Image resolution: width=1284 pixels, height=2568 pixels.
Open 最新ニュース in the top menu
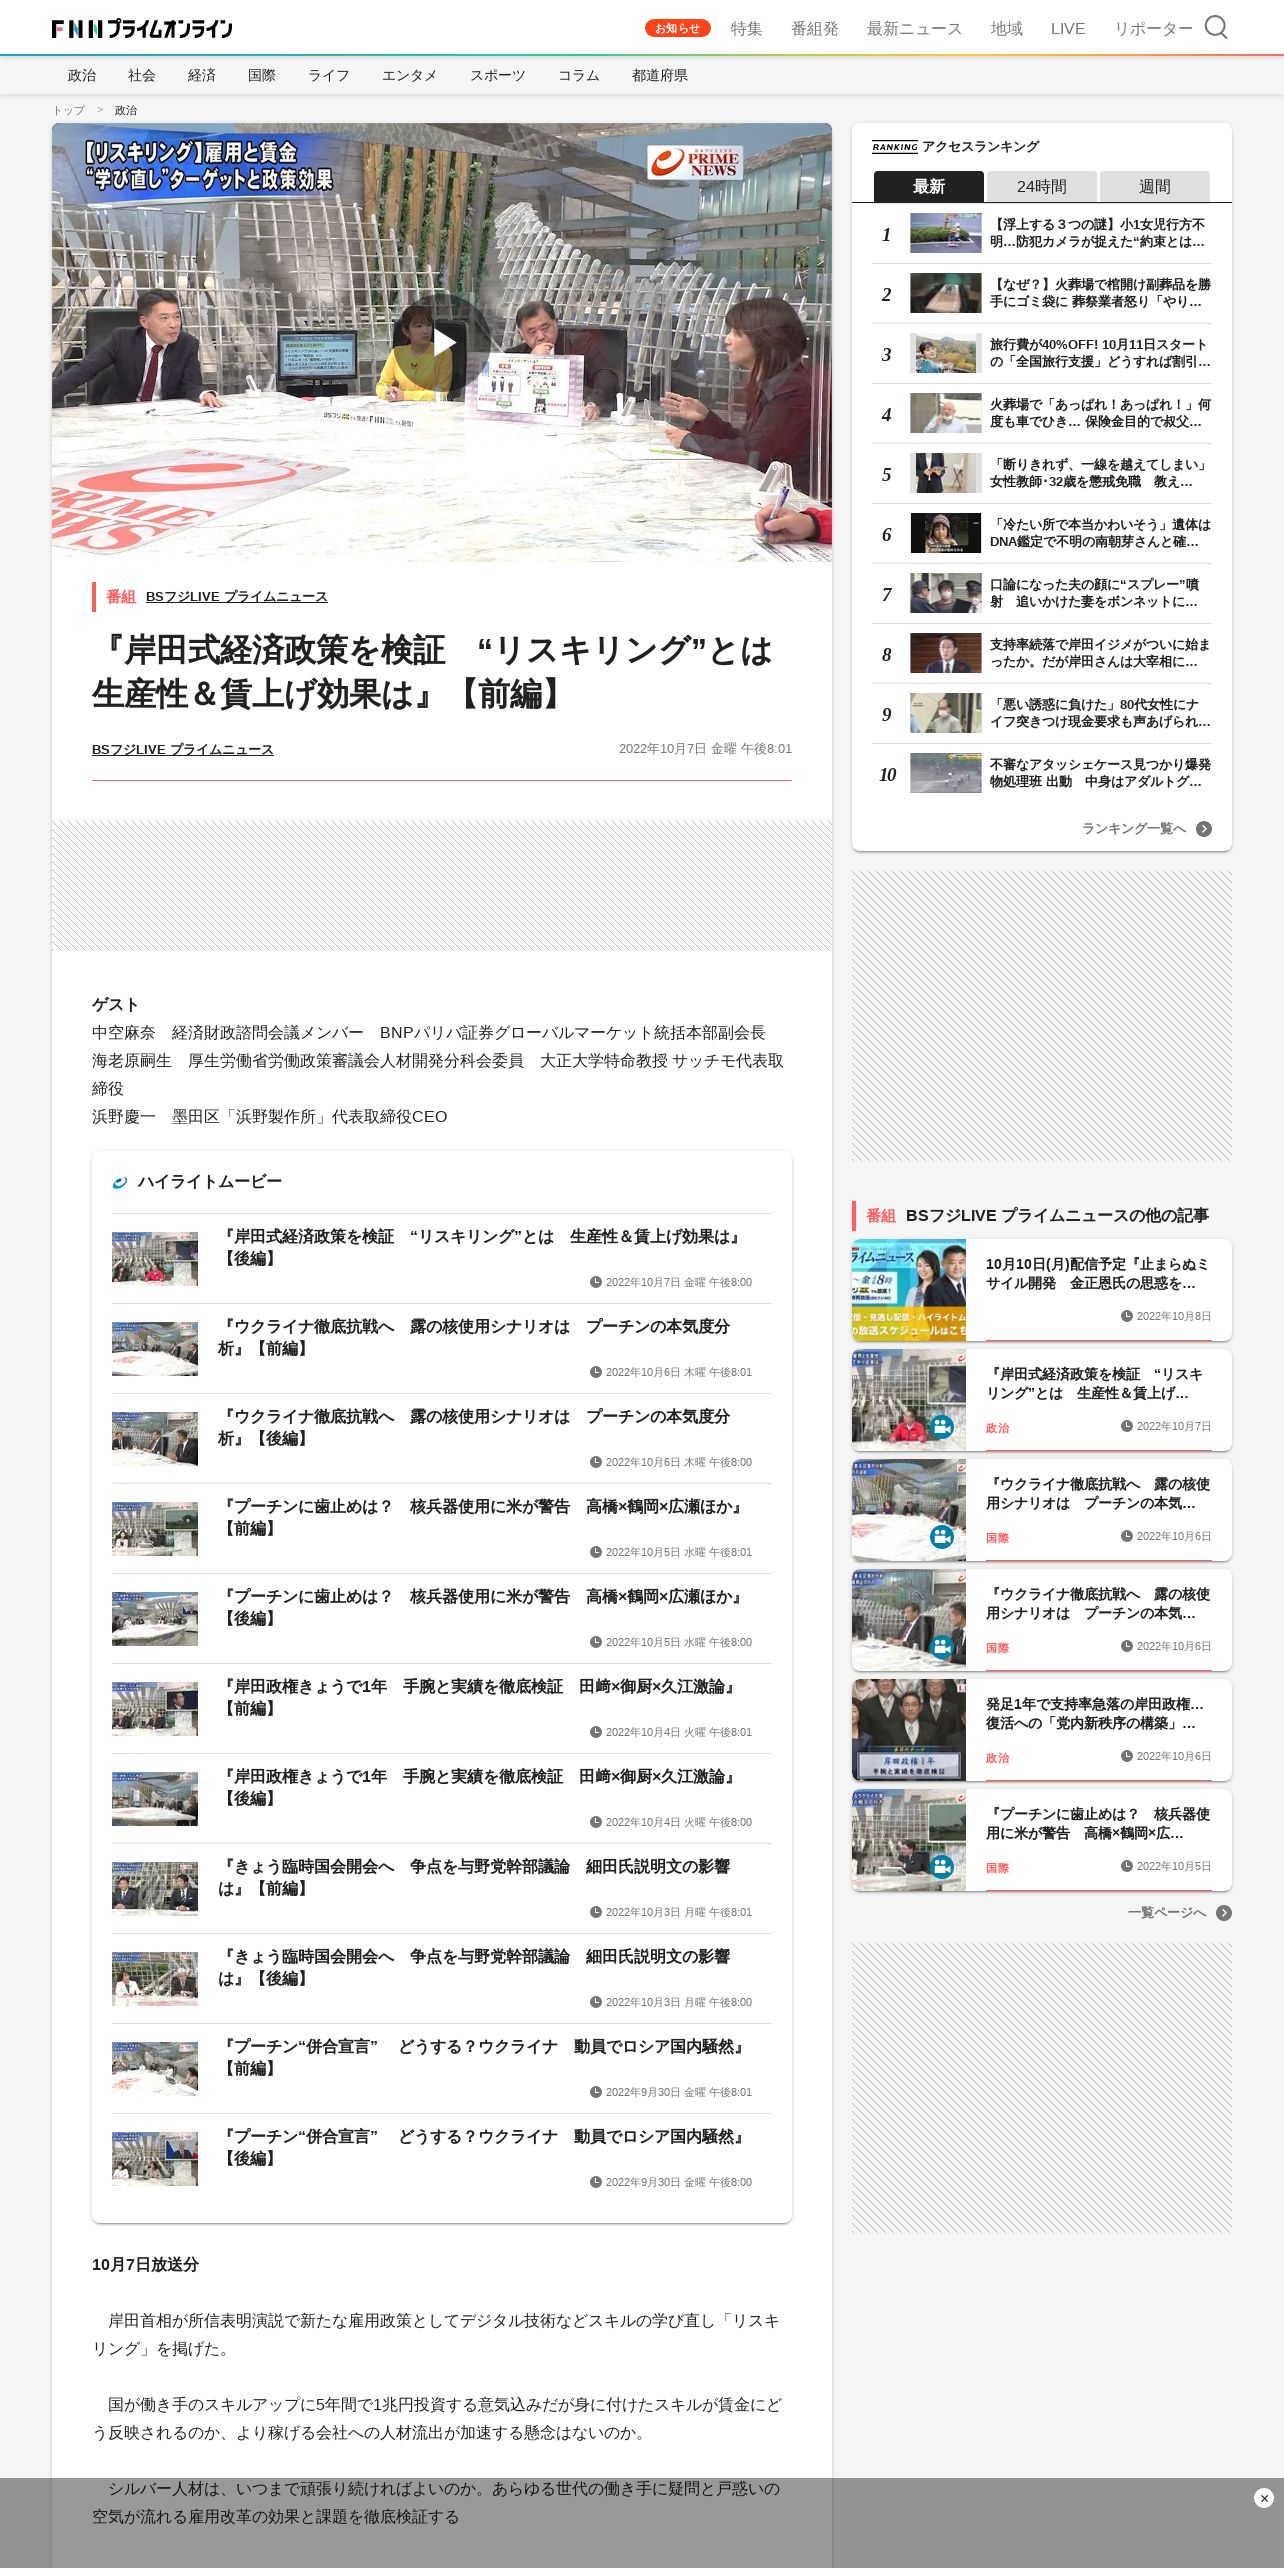click(x=914, y=29)
